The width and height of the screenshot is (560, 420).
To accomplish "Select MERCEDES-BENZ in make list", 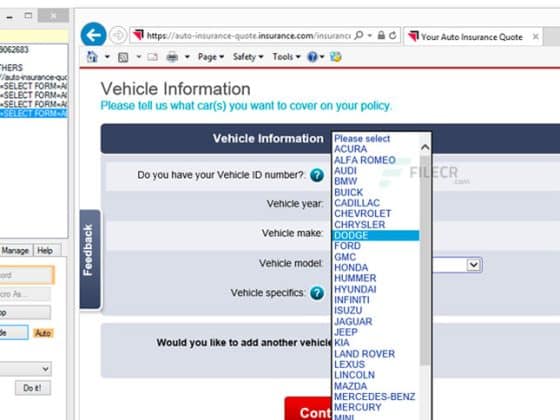I will pos(375,396).
